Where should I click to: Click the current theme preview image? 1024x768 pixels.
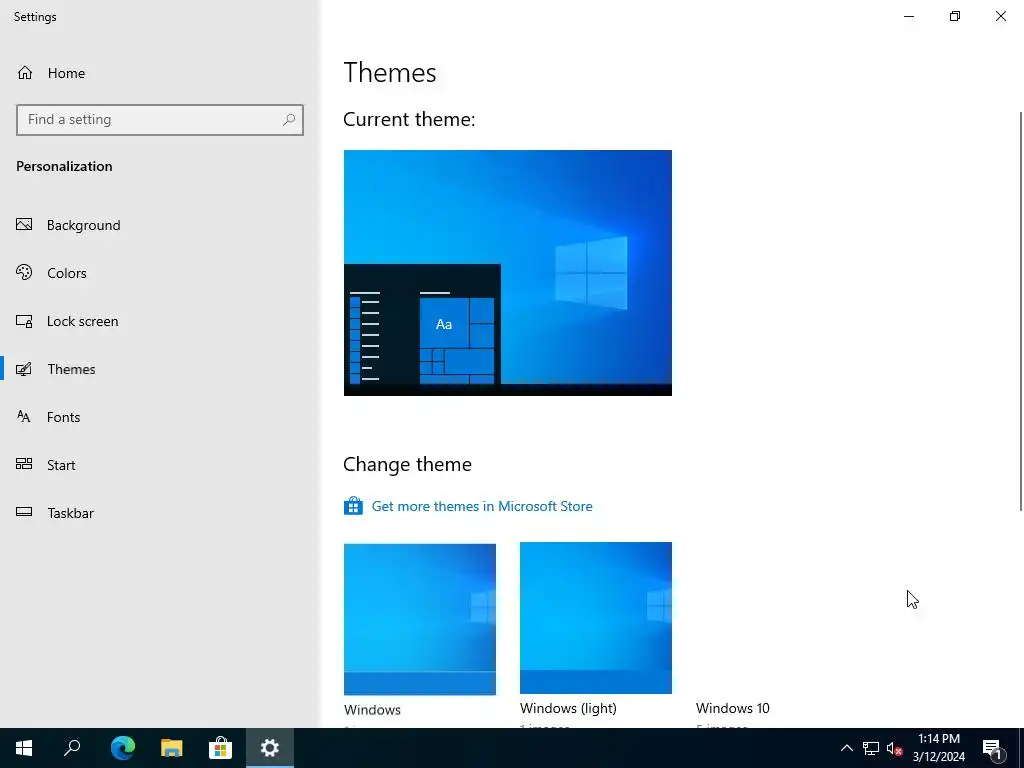pos(507,273)
